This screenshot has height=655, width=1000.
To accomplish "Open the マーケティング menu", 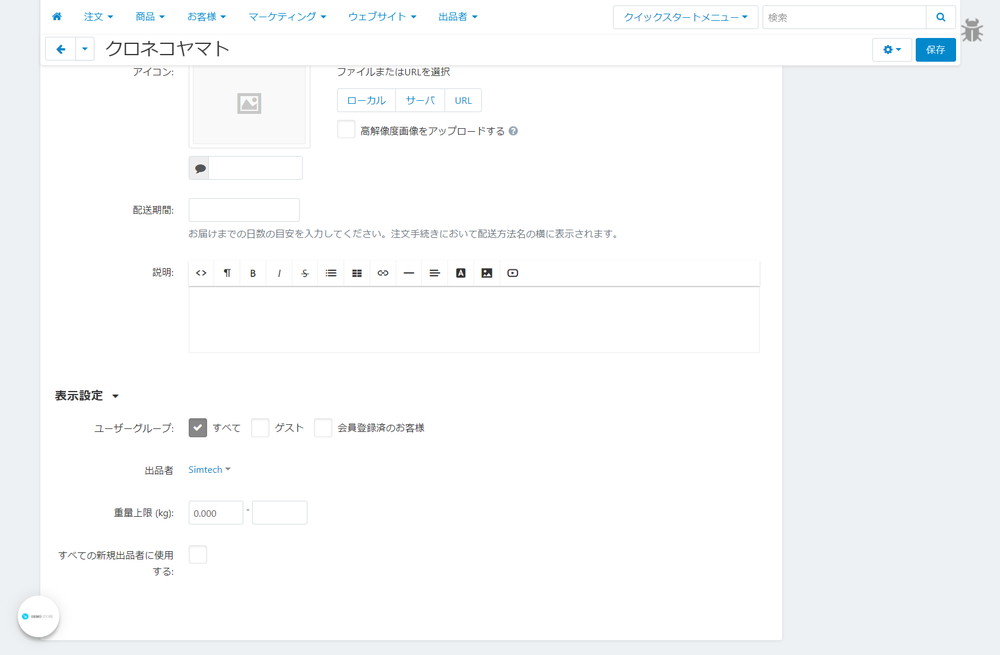I will [x=287, y=17].
